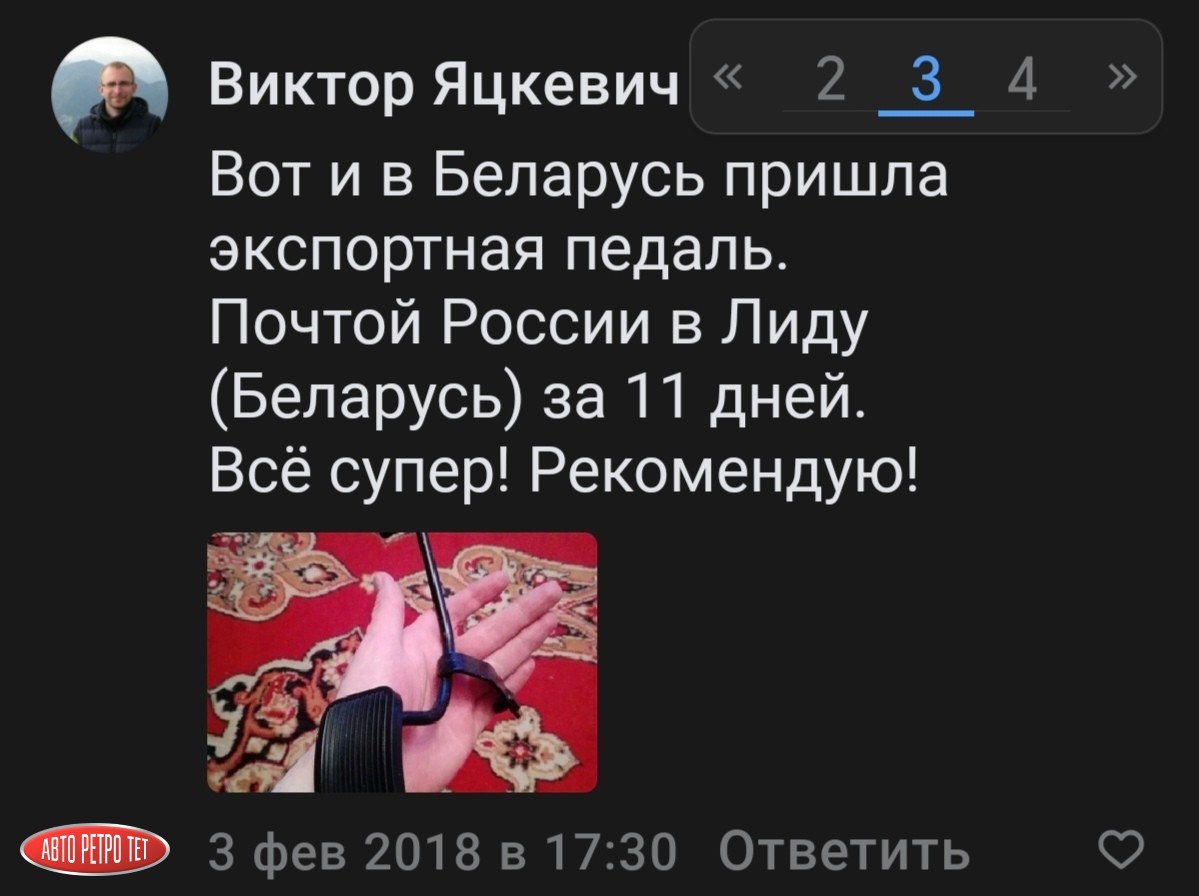1199x896 pixels.
Task: Switch to comments page 4
Action: 1022,79
